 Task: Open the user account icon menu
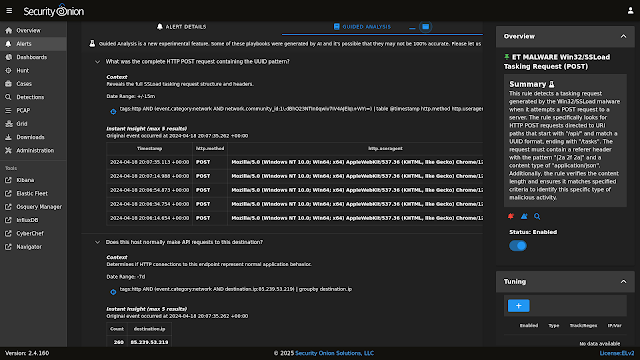[630, 11]
